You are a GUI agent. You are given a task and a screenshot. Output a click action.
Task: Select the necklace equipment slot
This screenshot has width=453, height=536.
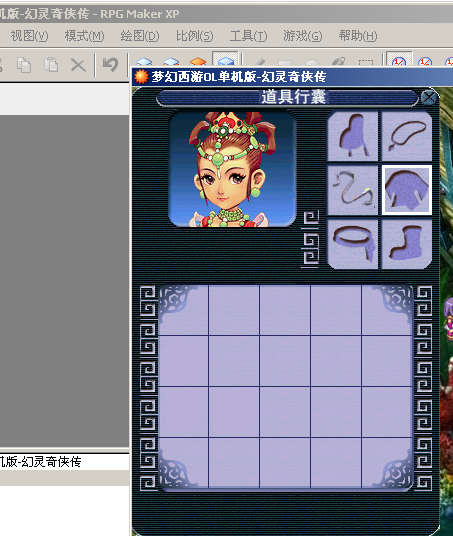point(407,136)
